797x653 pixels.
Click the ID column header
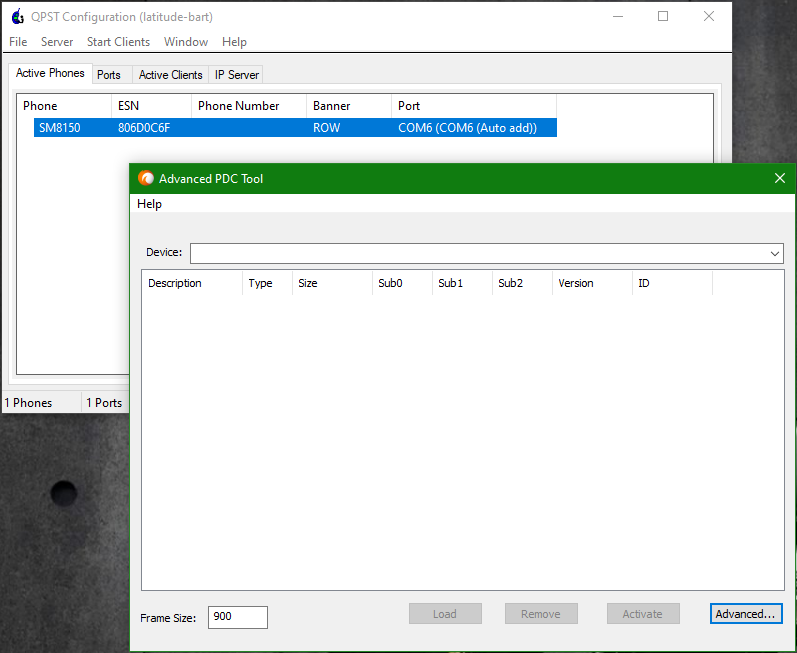coord(673,283)
